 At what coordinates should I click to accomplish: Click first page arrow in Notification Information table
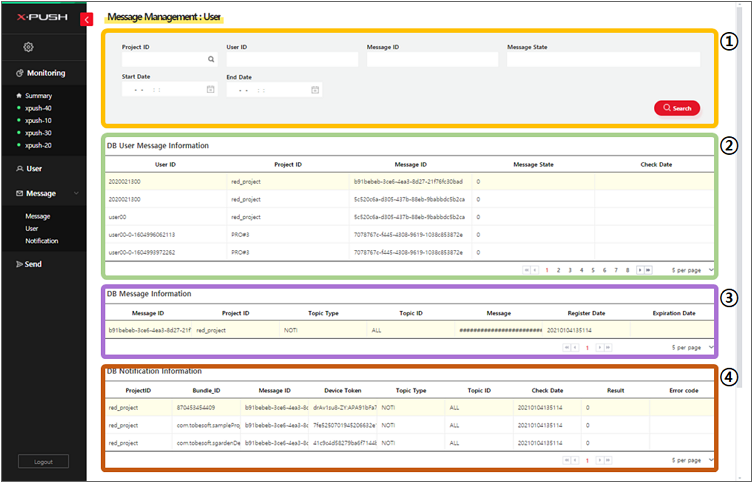pos(566,460)
